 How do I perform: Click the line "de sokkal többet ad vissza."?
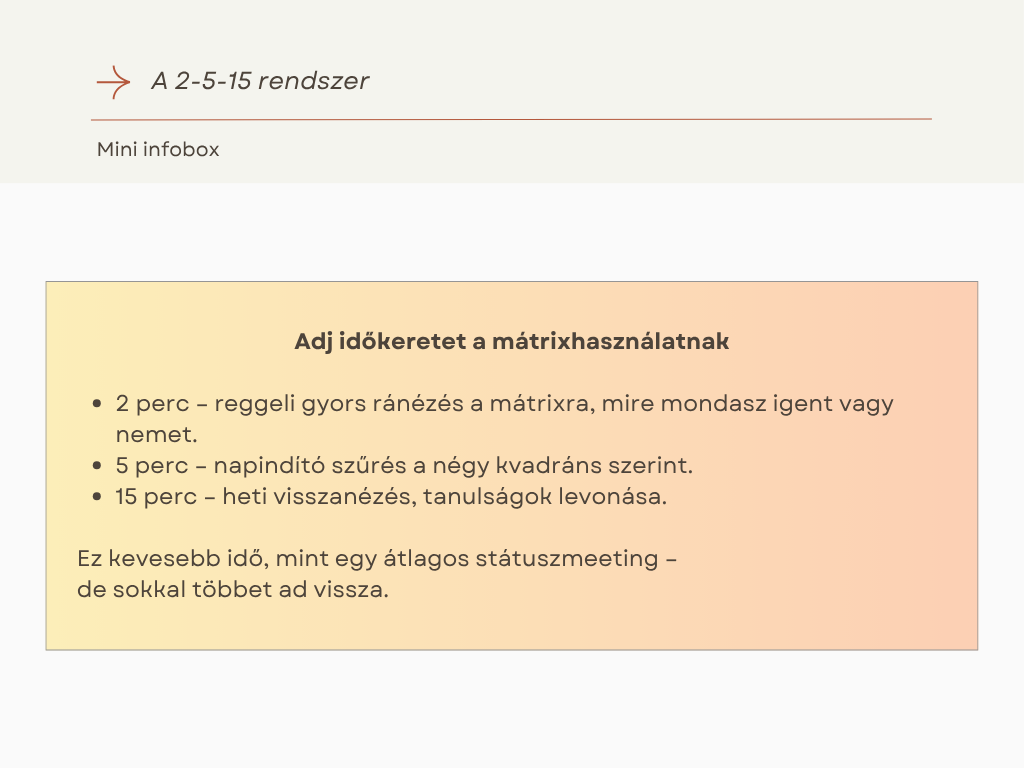[x=232, y=589]
